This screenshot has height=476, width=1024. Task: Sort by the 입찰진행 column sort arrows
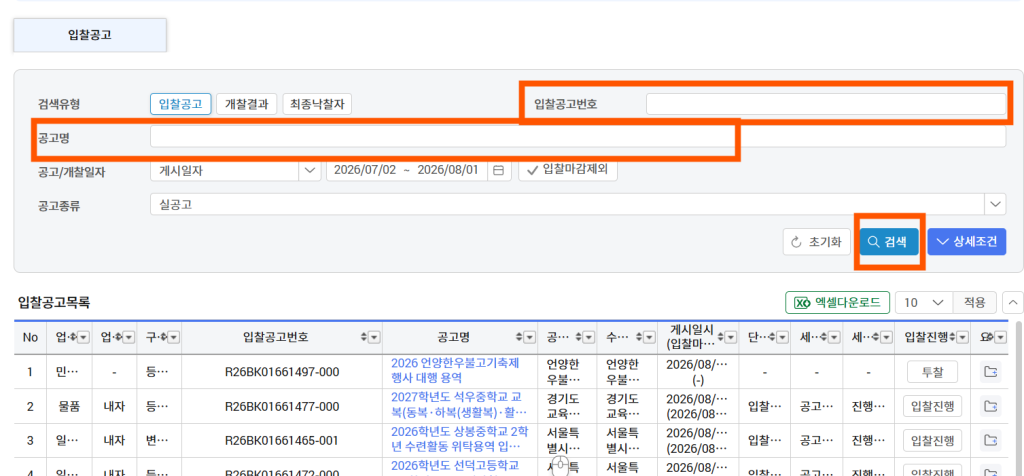pyautogui.click(x=953, y=337)
